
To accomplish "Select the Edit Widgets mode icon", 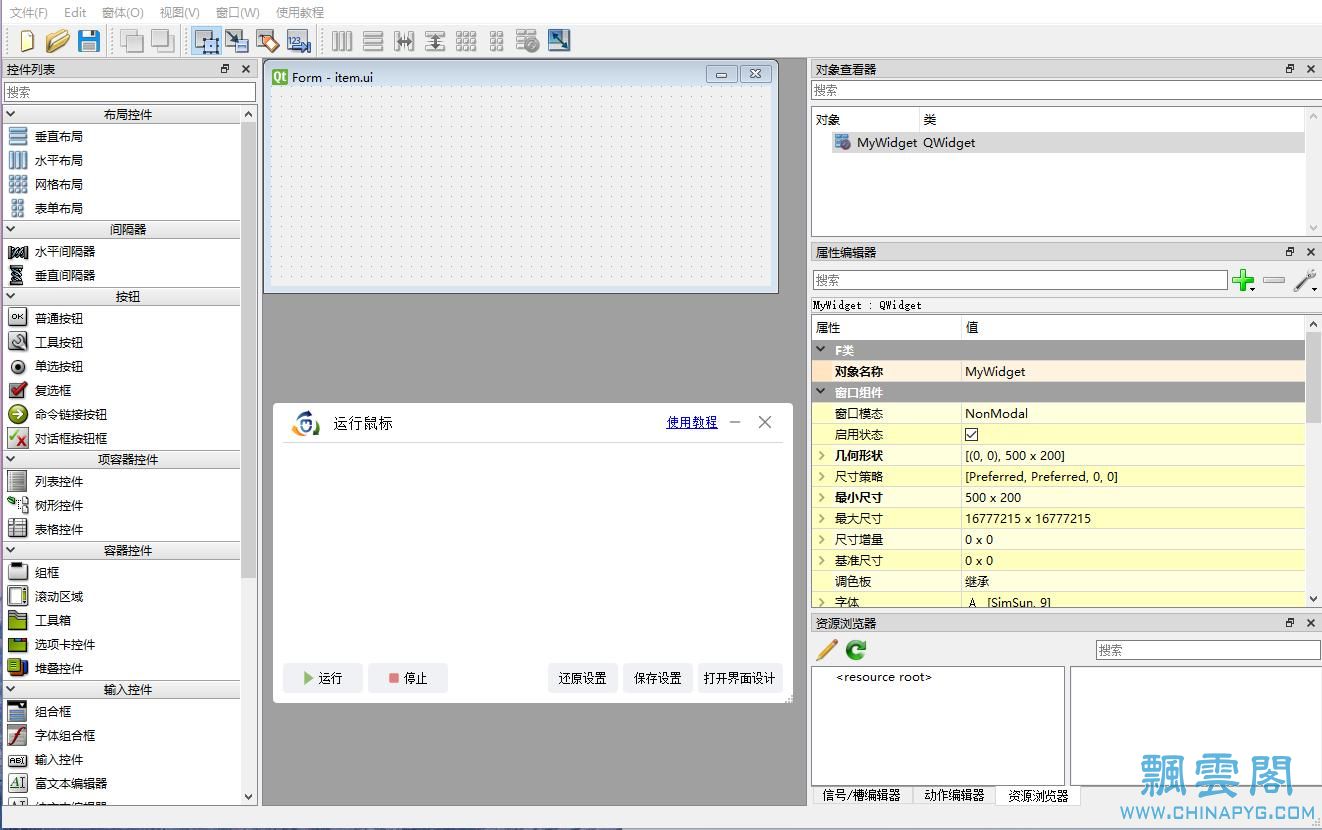I will (x=207, y=41).
